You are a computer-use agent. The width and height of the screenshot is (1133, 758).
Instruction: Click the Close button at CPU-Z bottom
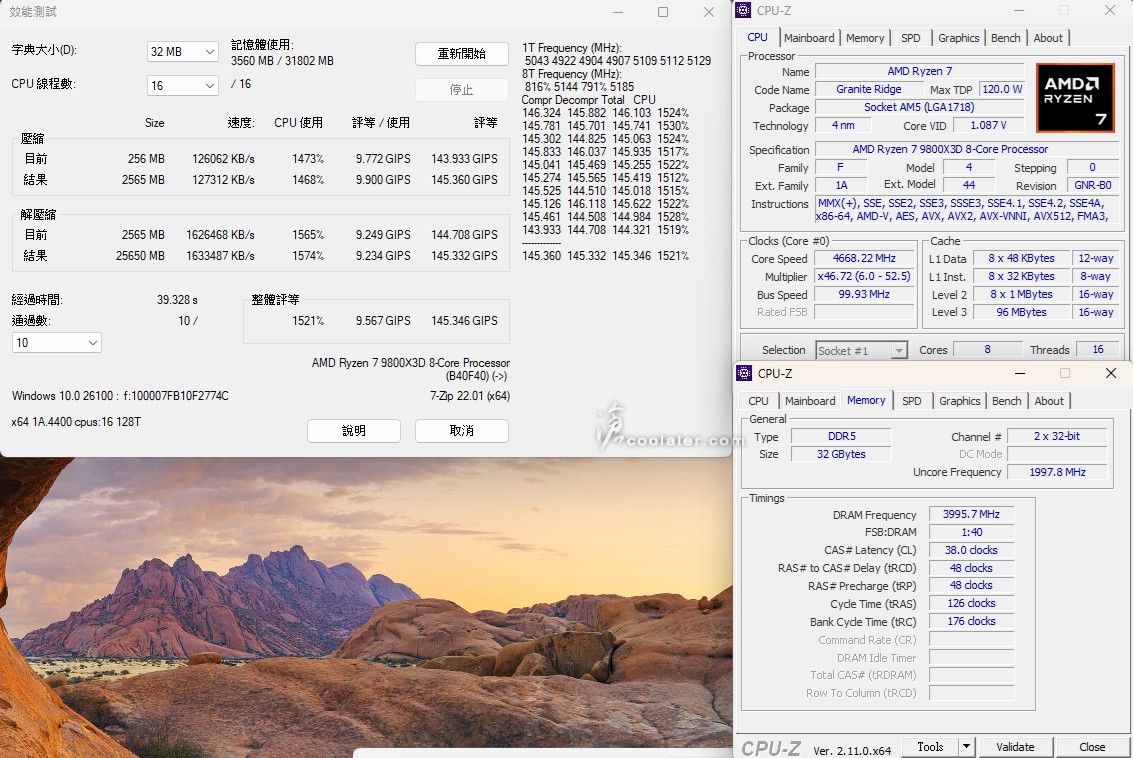point(1092,746)
